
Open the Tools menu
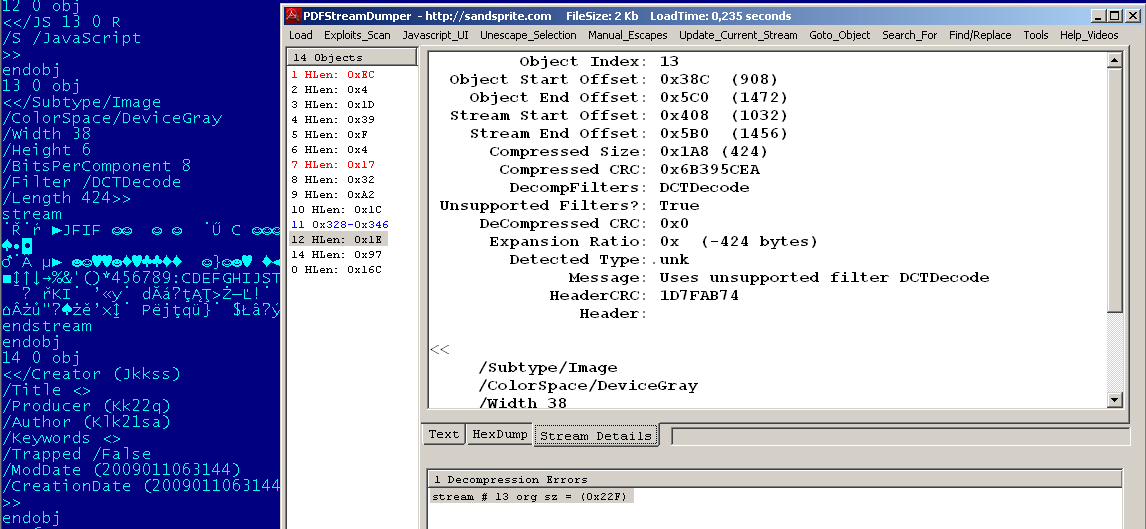[1036, 35]
